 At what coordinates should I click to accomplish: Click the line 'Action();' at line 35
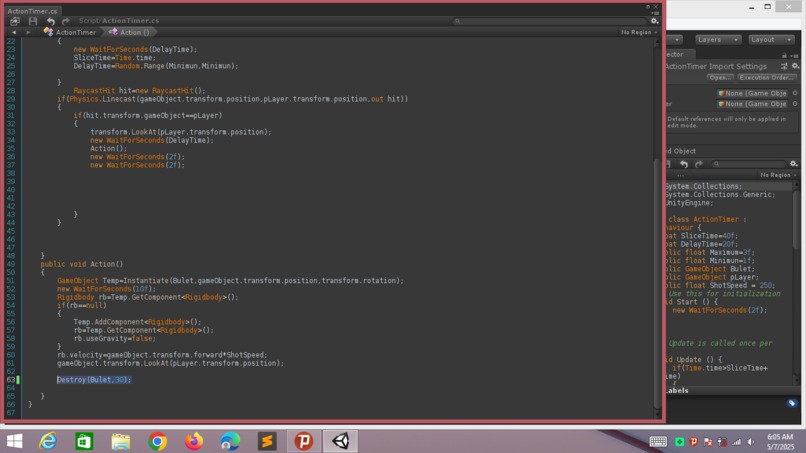(x=108, y=149)
